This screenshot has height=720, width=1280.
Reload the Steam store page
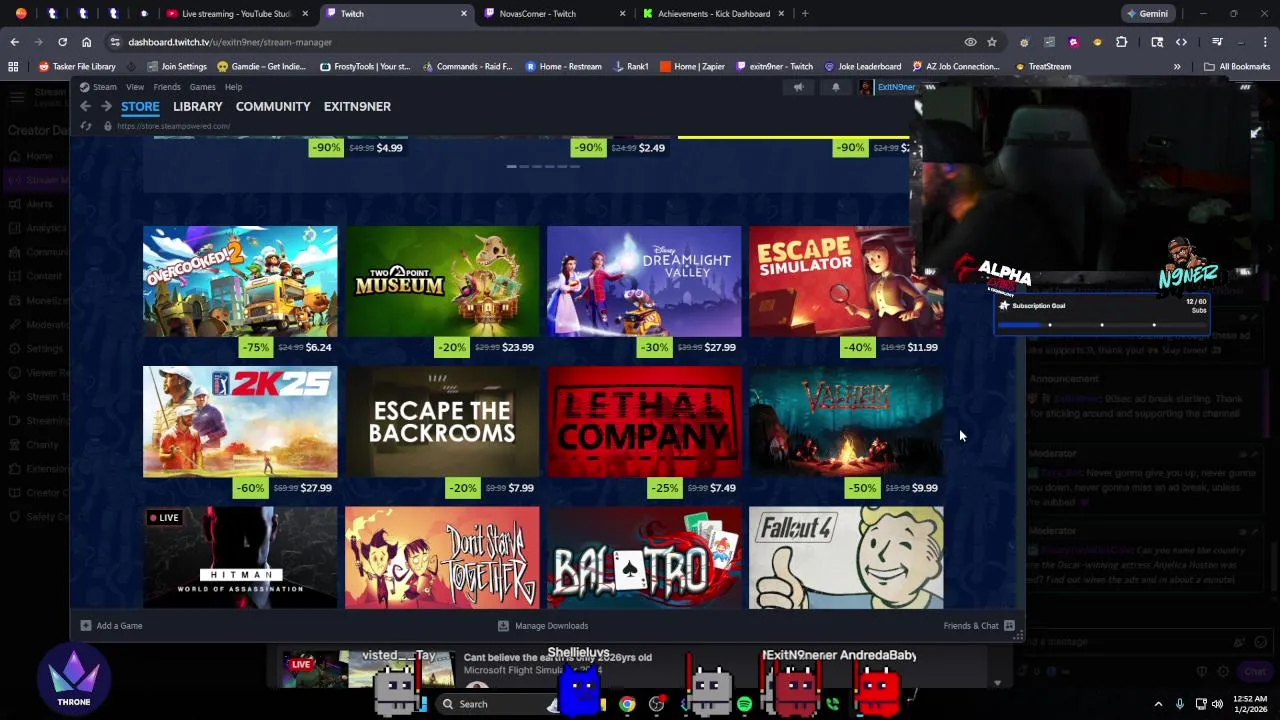(86, 126)
